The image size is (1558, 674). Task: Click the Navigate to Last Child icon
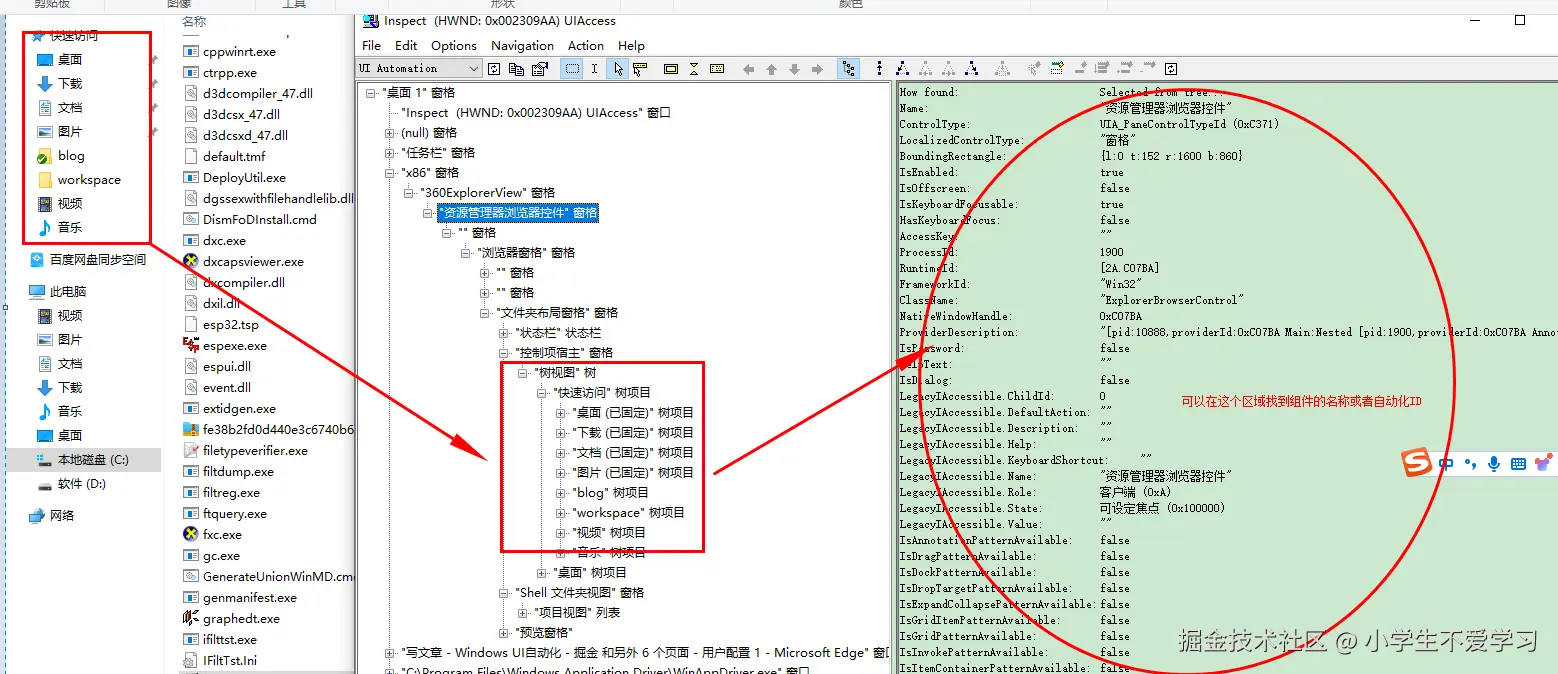(x=971, y=69)
